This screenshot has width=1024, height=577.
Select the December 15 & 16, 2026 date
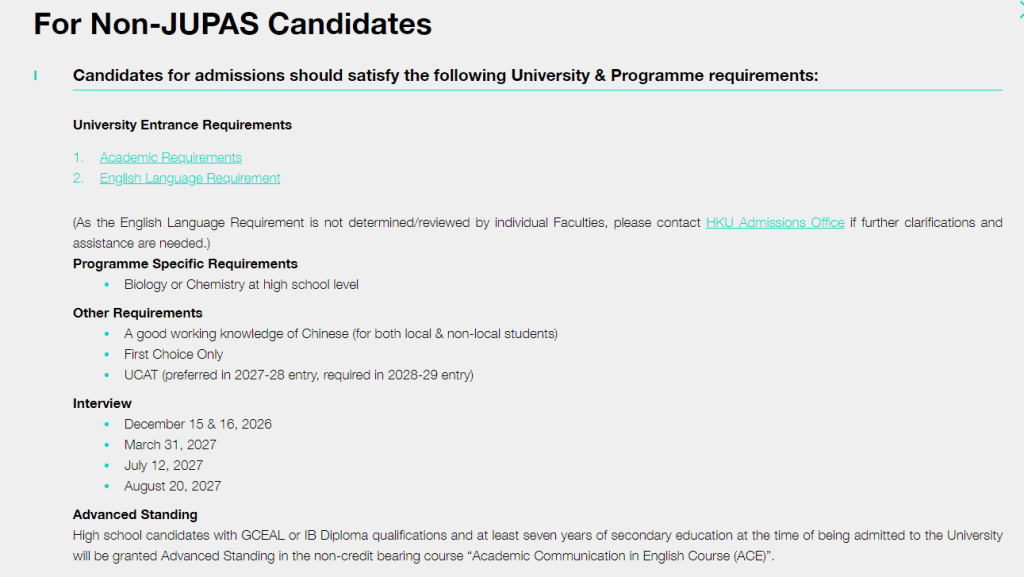coord(198,424)
